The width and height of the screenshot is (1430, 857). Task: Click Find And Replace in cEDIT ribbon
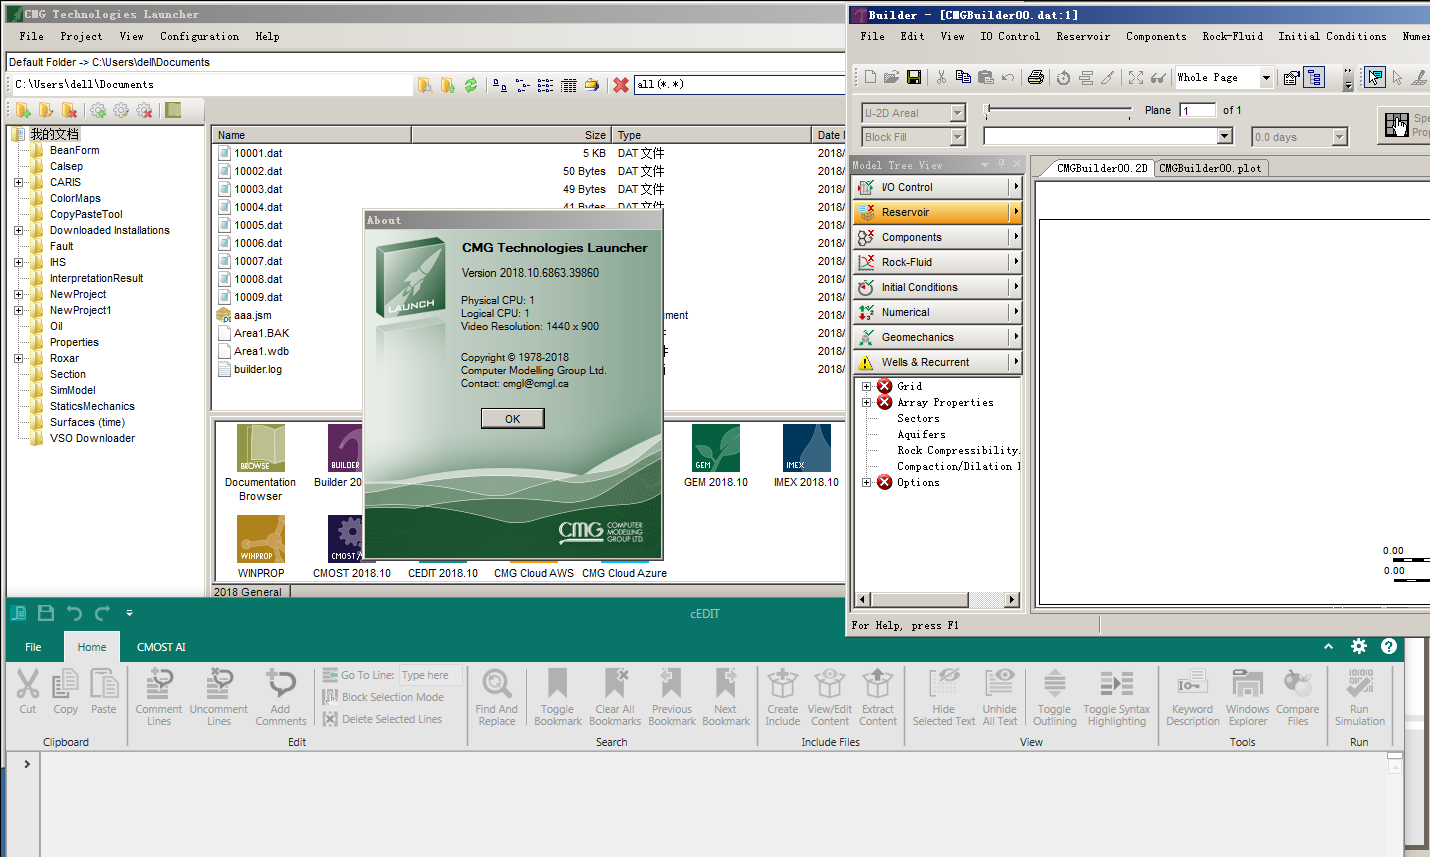coord(497,697)
